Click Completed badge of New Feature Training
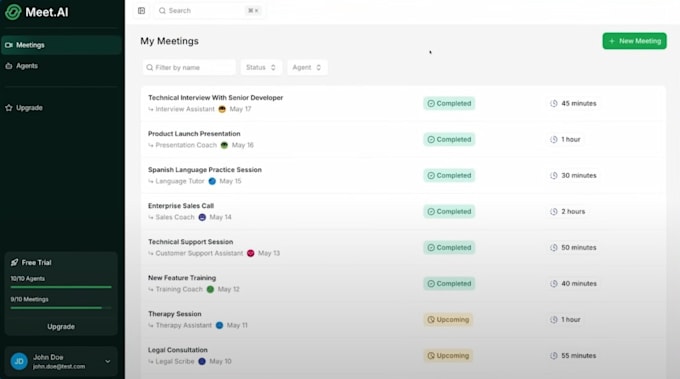This screenshot has width=680, height=379. (449, 284)
